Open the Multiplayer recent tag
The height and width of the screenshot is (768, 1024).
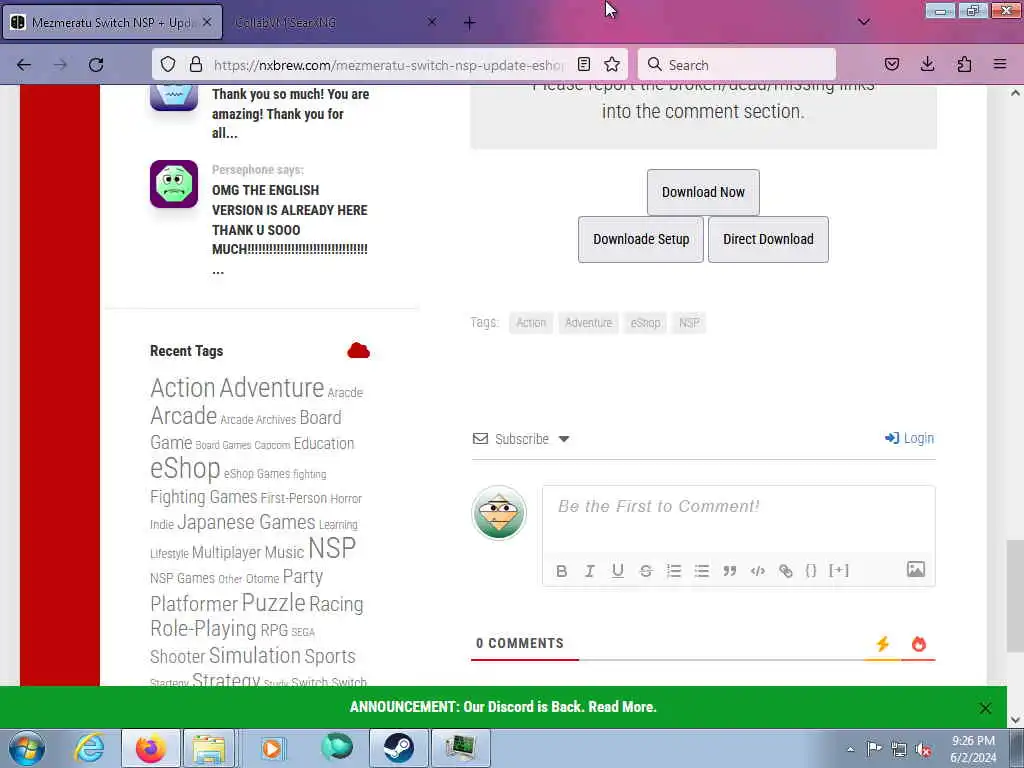(226, 552)
